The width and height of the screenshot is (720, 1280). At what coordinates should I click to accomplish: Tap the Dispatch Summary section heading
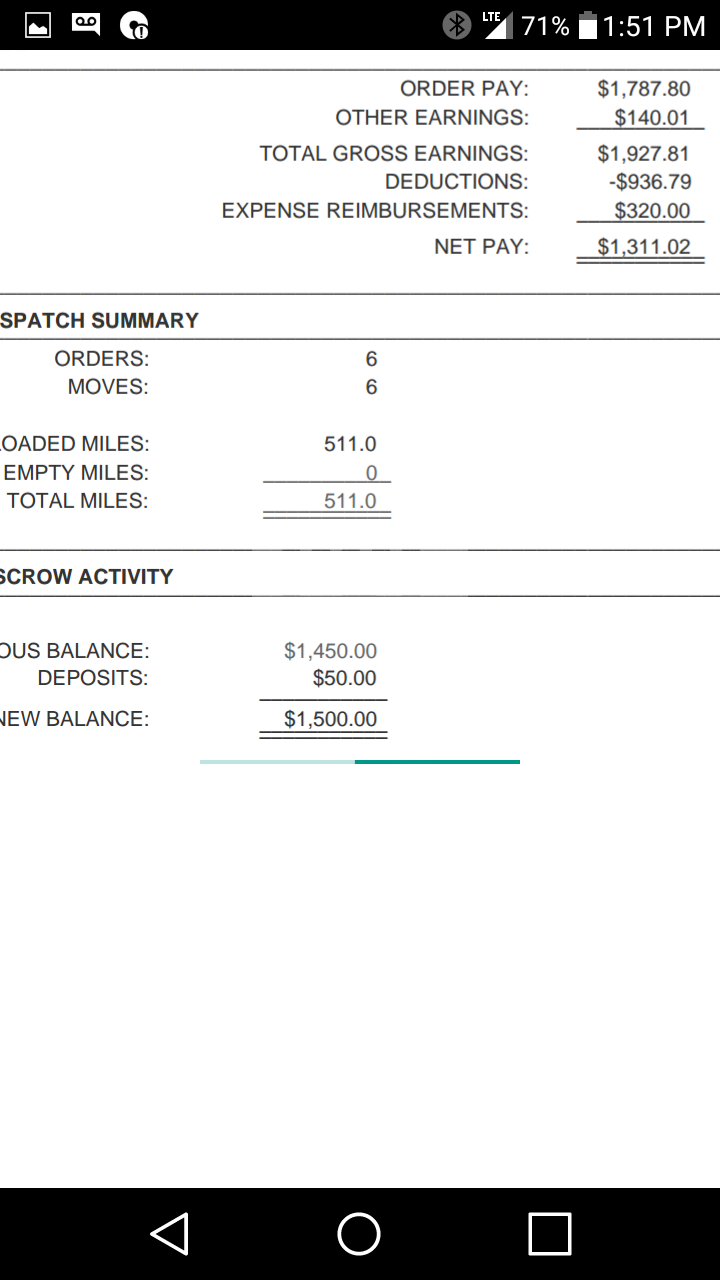pyautogui.click(x=100, y=321)
